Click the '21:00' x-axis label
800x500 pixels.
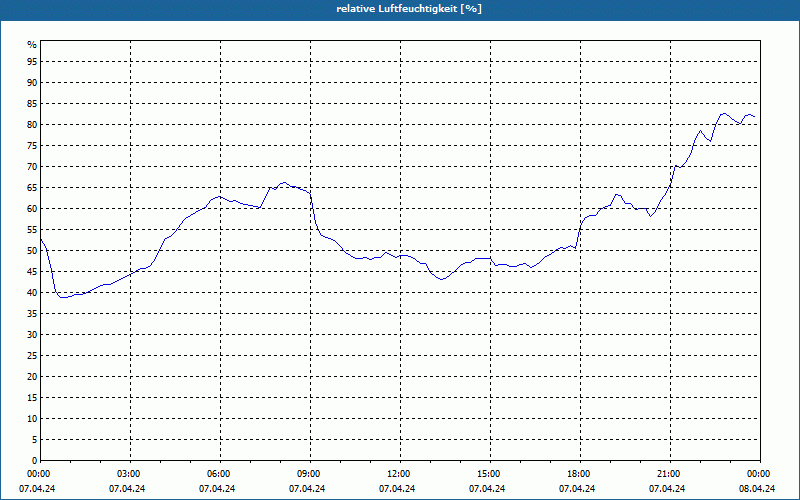pyautogui.click(x=670, y=474)
